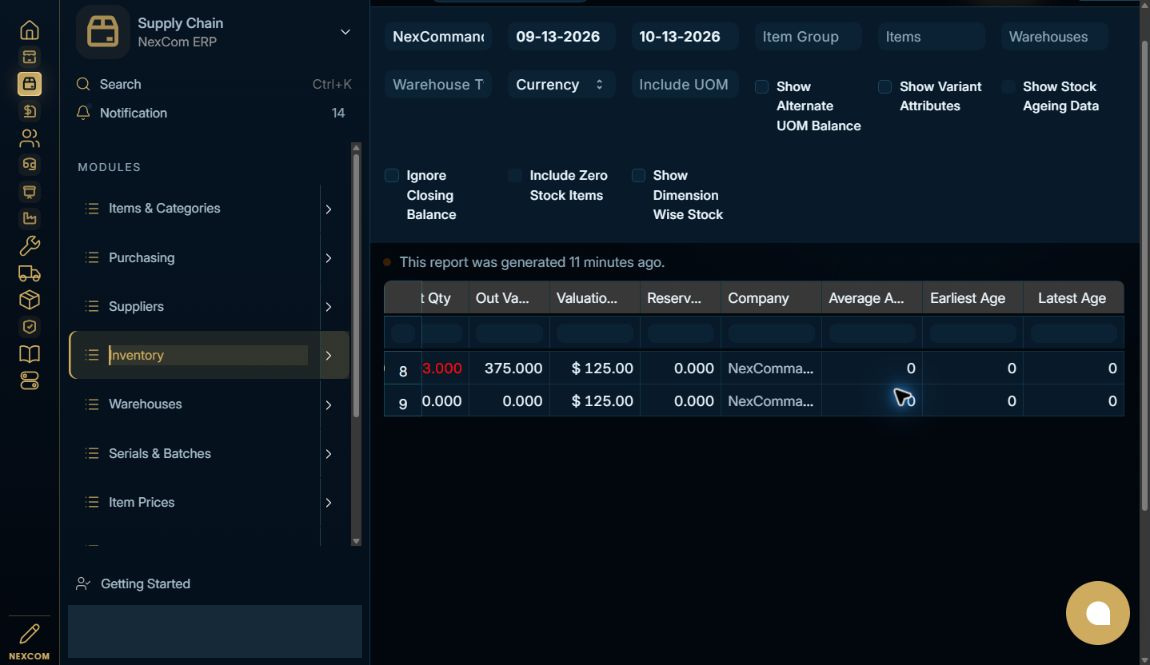Open the Item Group filter field

pos(807,37)
